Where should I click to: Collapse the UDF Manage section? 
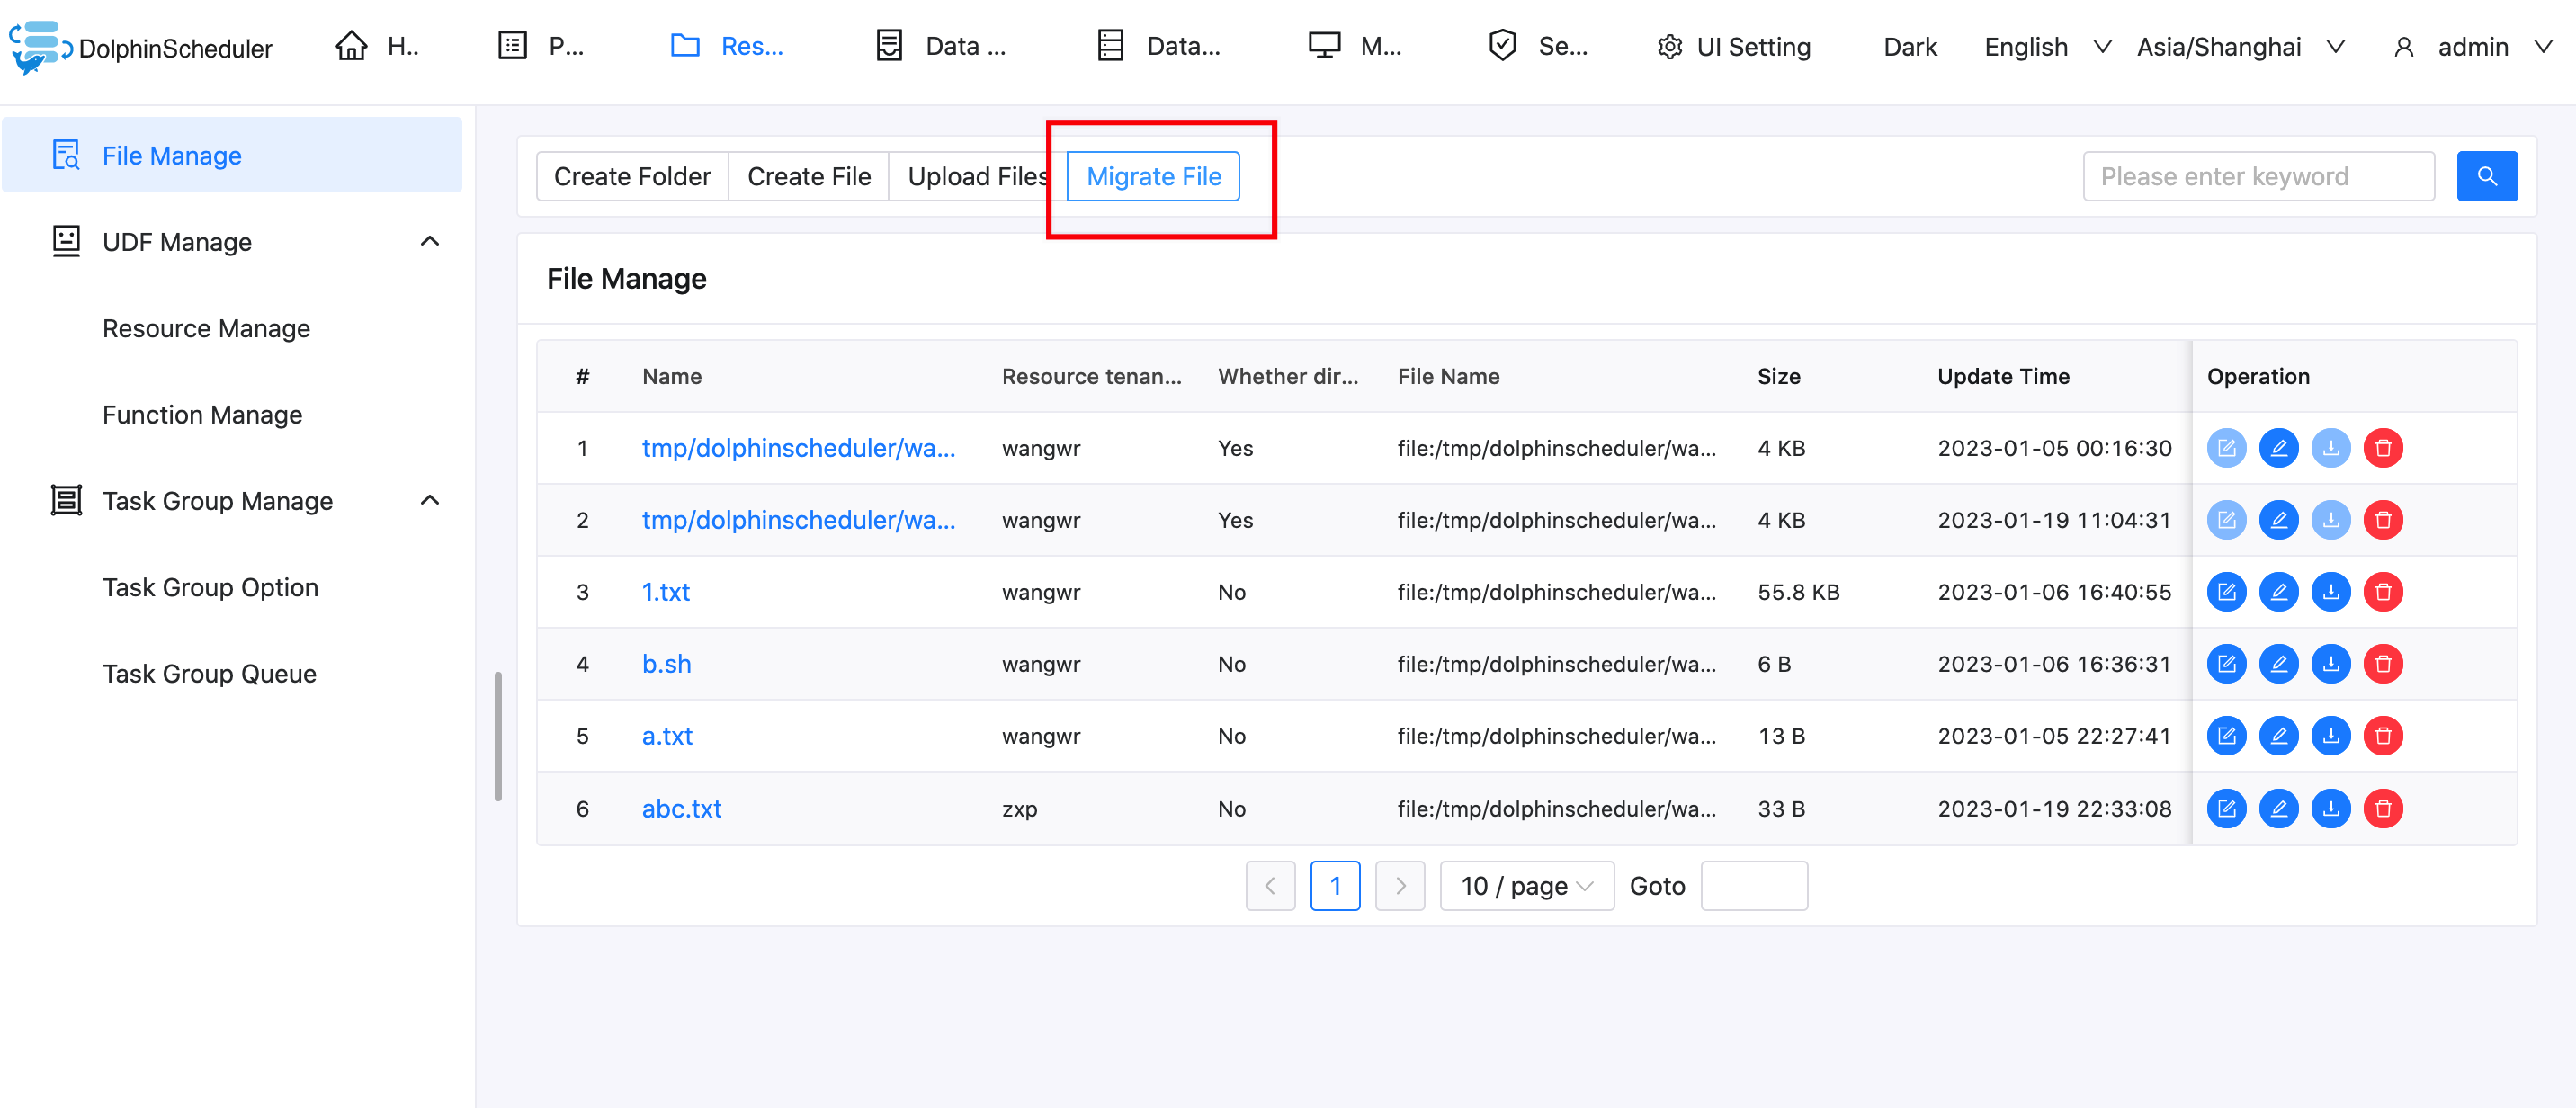click(x=430, y=240)
